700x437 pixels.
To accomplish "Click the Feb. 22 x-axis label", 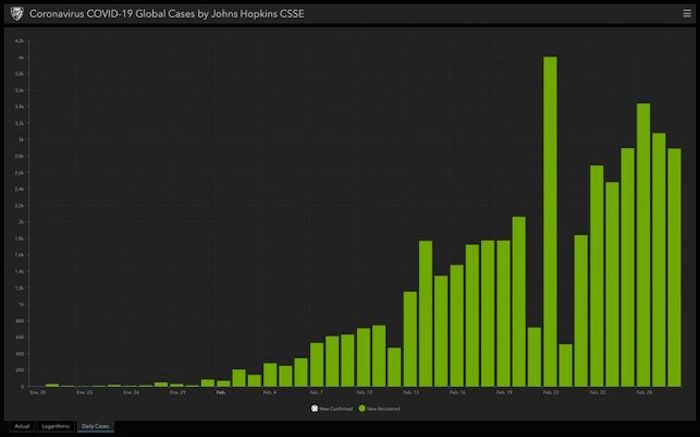I will tap(550, 393).
